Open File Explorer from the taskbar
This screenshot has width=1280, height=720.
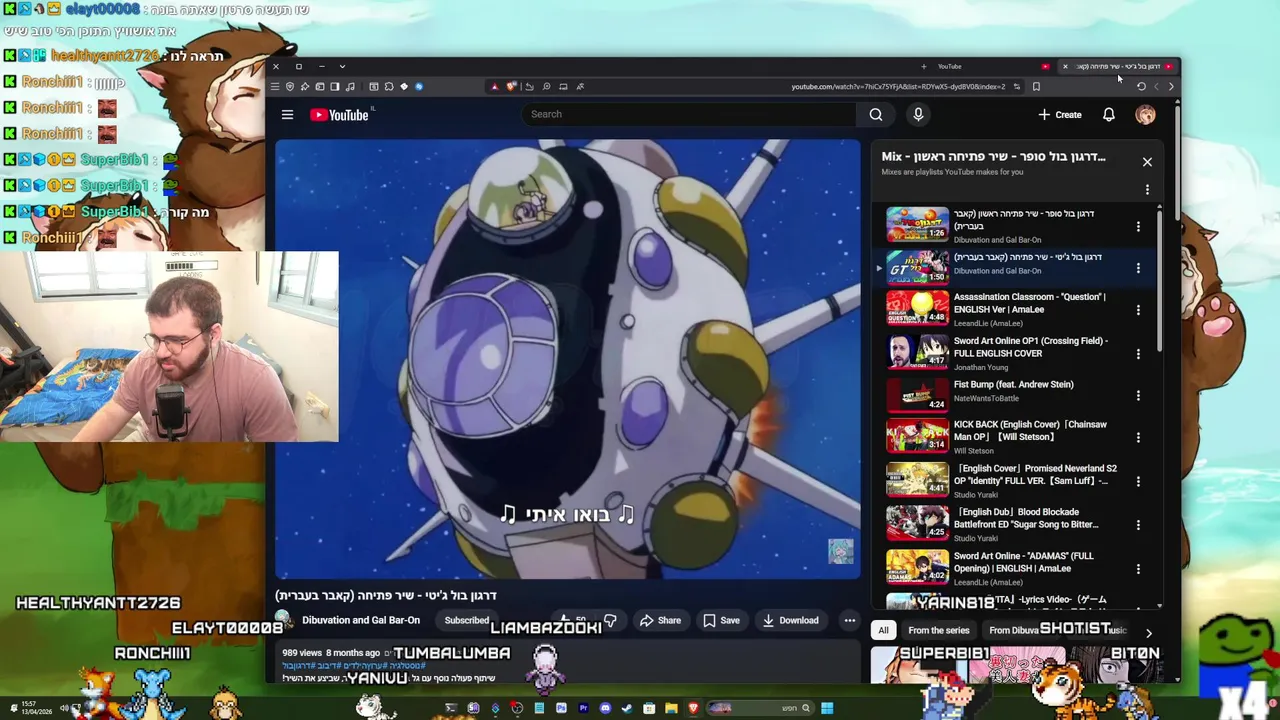point(671,708)
